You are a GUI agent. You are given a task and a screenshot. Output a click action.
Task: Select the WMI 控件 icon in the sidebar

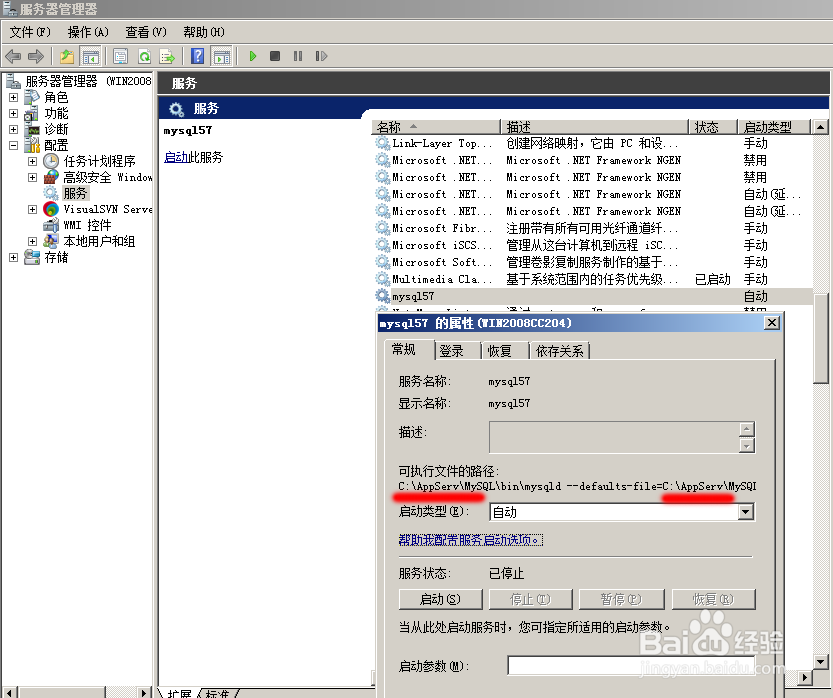coord(49,224)
